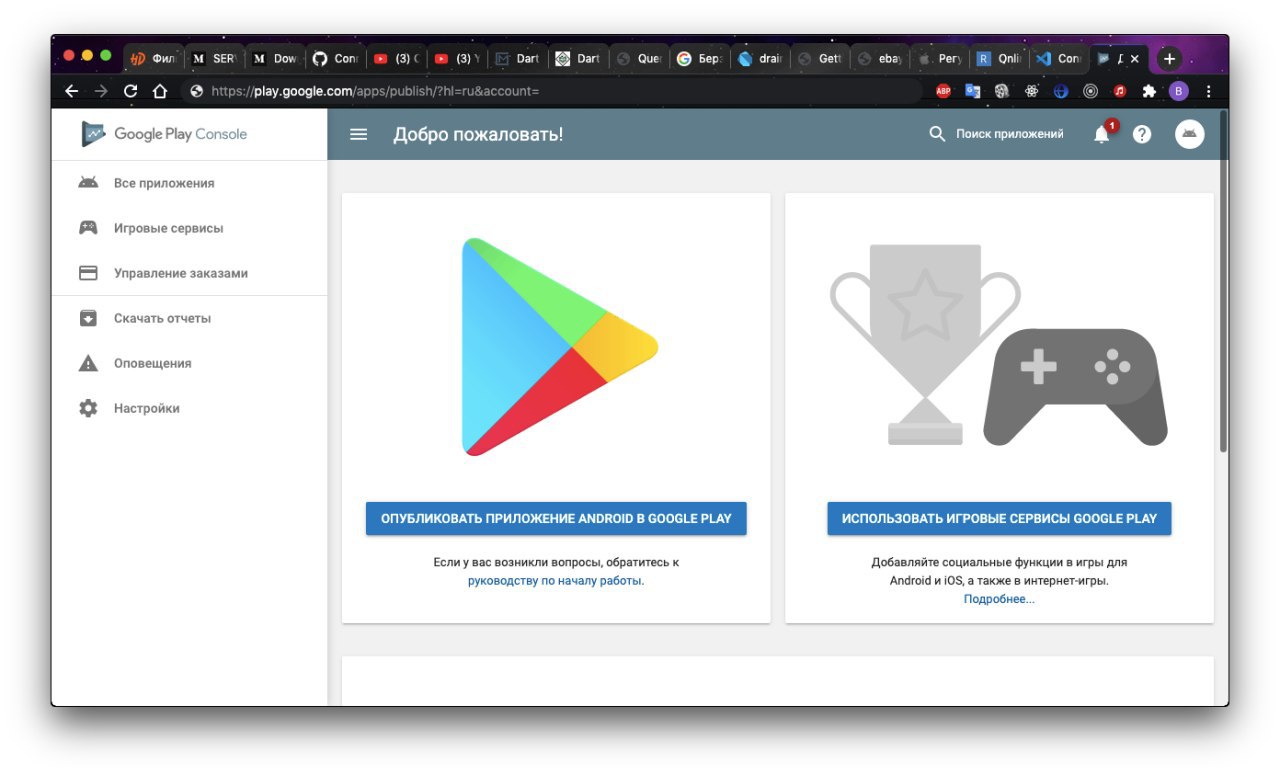The height and width of the screenshot is (774, 1280).
Task: Open the account avatar in the Console header
Action: click(x=1190, y=134)
